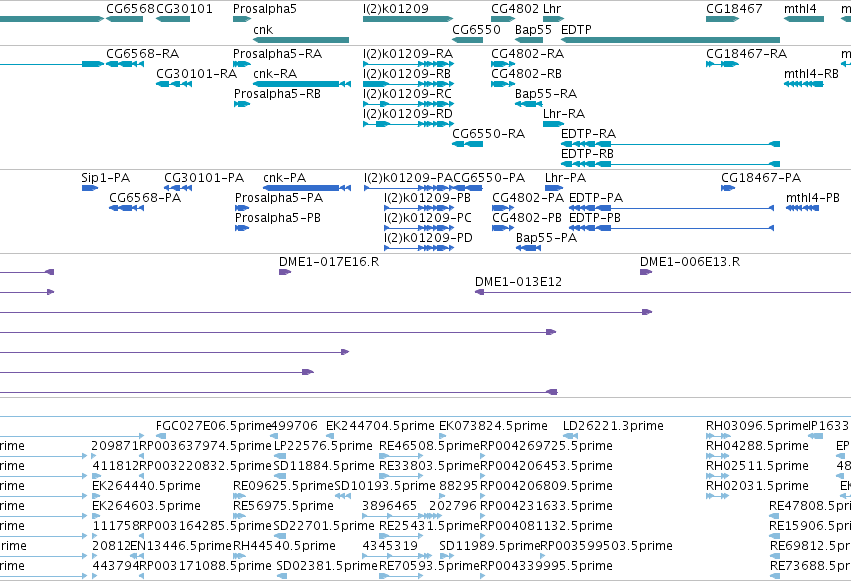Click the DME1-017E16.R clone marker
The width and height of the screenshot is (851, 581).
click(x=285, y=272)
